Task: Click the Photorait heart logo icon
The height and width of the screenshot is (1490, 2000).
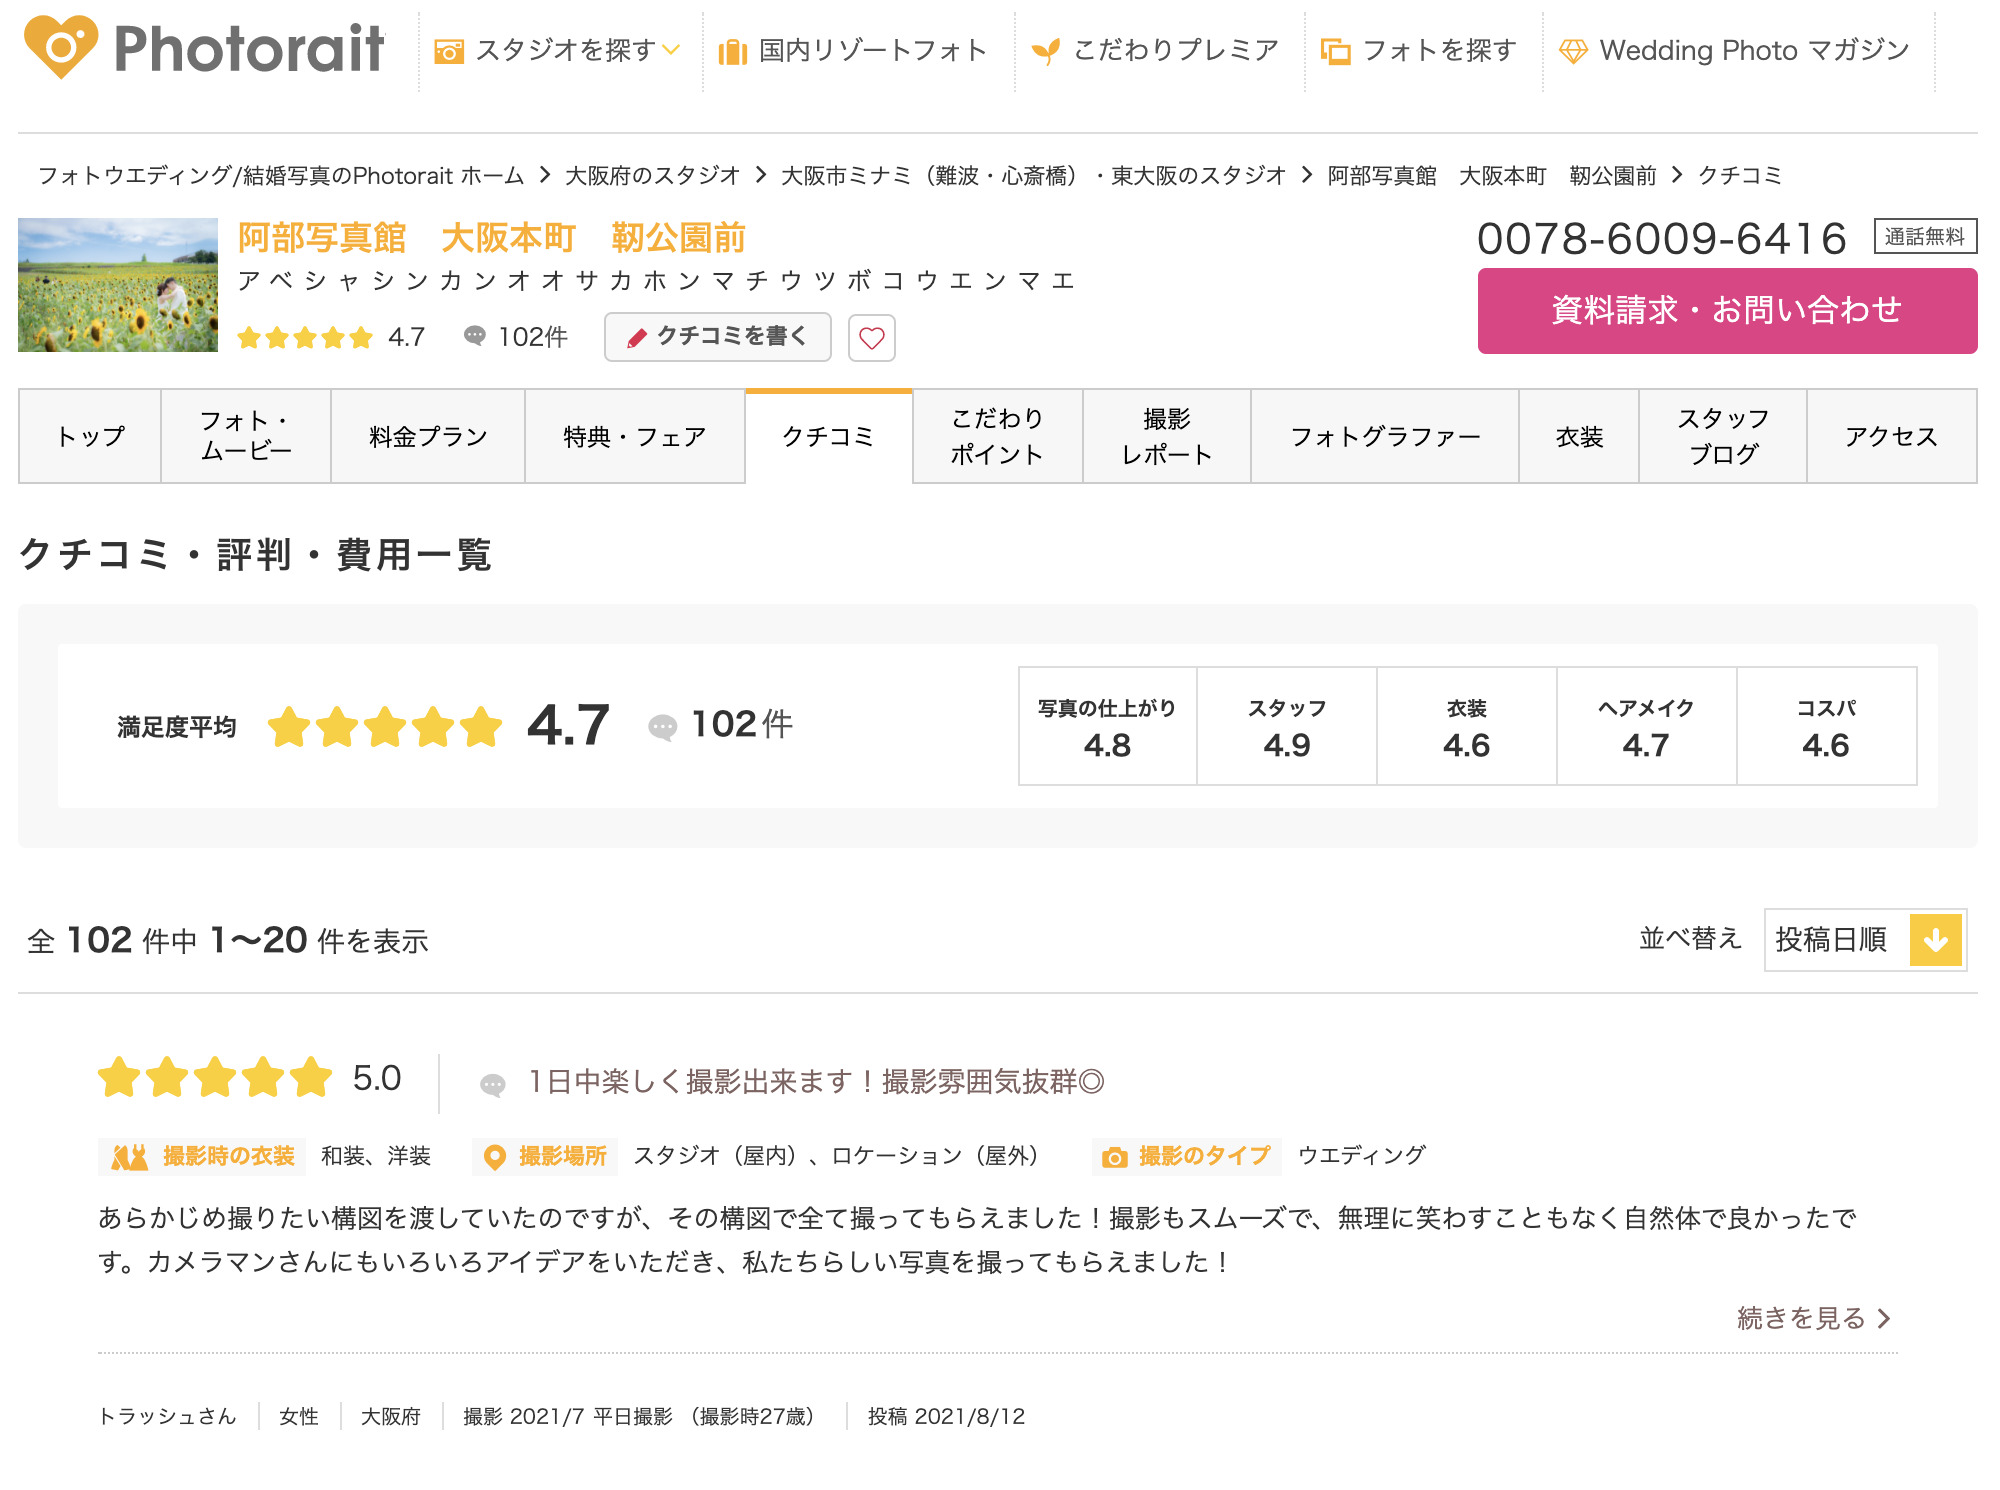Action: [61, 47]
